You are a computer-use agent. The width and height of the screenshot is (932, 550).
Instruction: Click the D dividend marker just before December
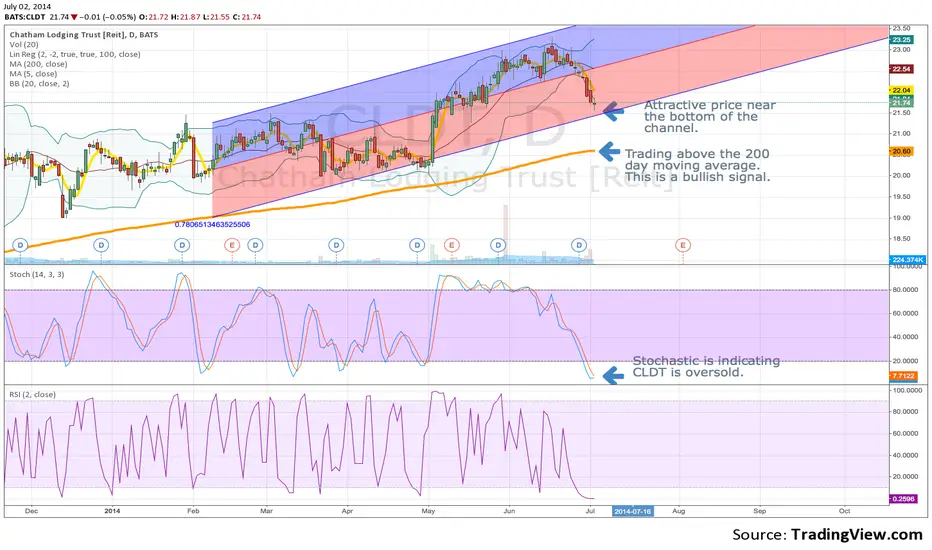[x=20, y=245]
